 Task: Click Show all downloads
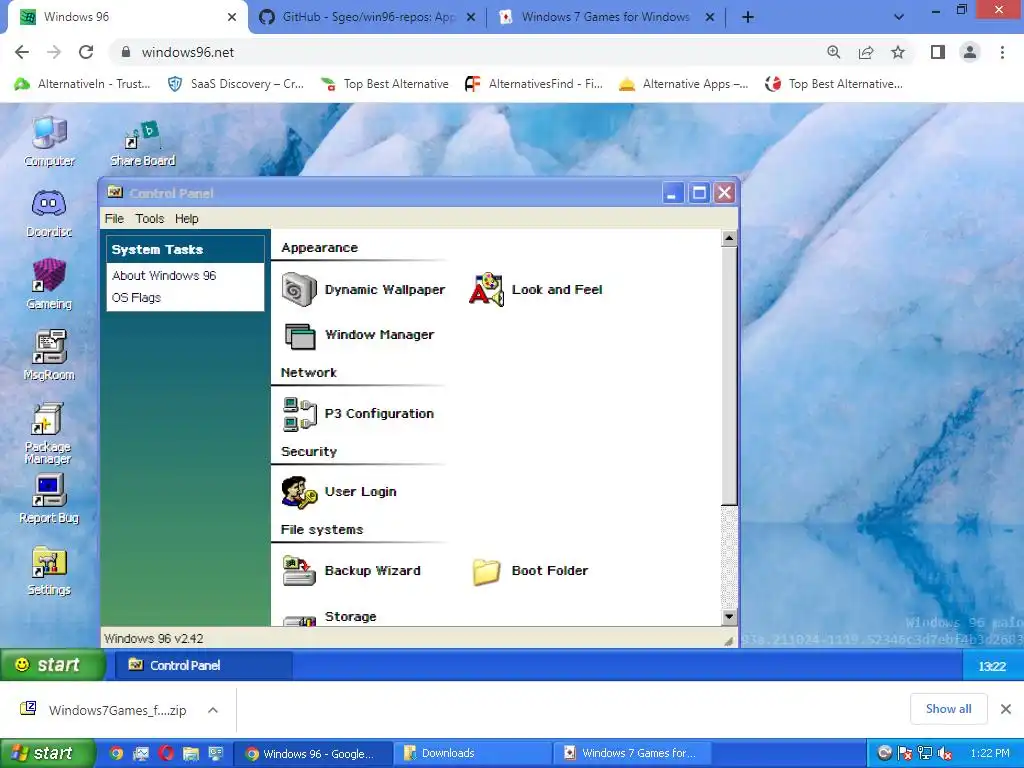click(948, 709)
